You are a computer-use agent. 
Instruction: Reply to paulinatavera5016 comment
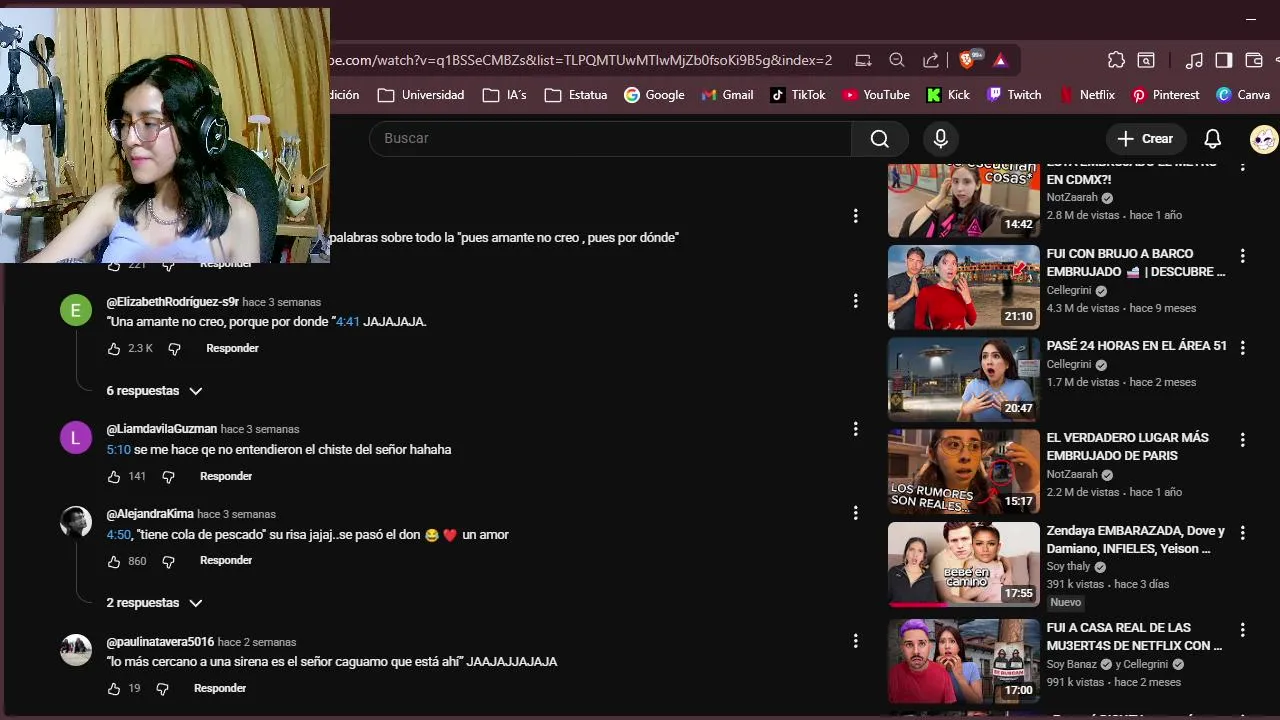220,688
